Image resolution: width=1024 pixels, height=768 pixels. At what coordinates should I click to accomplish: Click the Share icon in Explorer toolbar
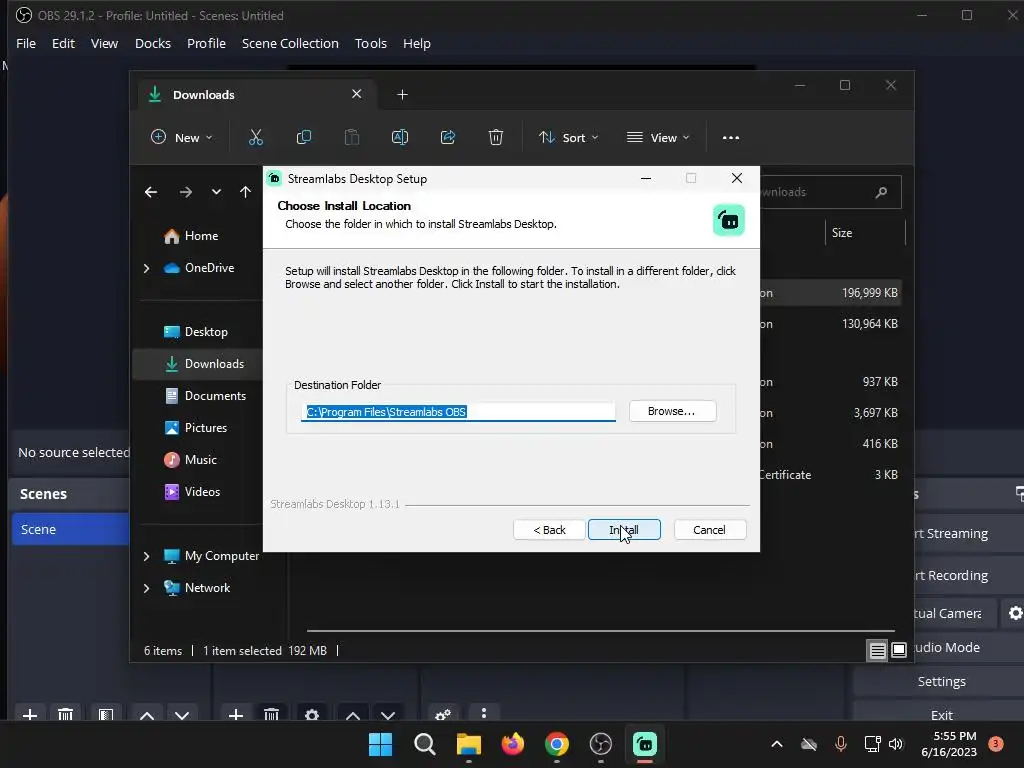pos(448,137)
